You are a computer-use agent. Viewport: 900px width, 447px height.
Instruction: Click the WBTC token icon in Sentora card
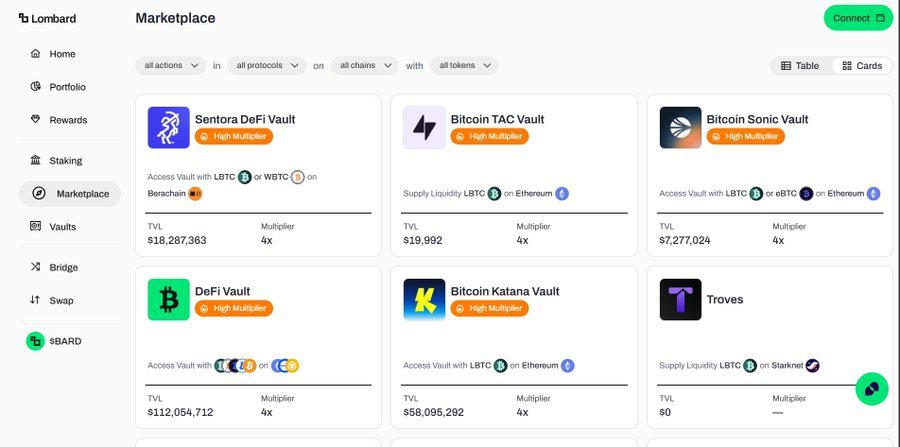pyautogui.click(x=297, y=177)
